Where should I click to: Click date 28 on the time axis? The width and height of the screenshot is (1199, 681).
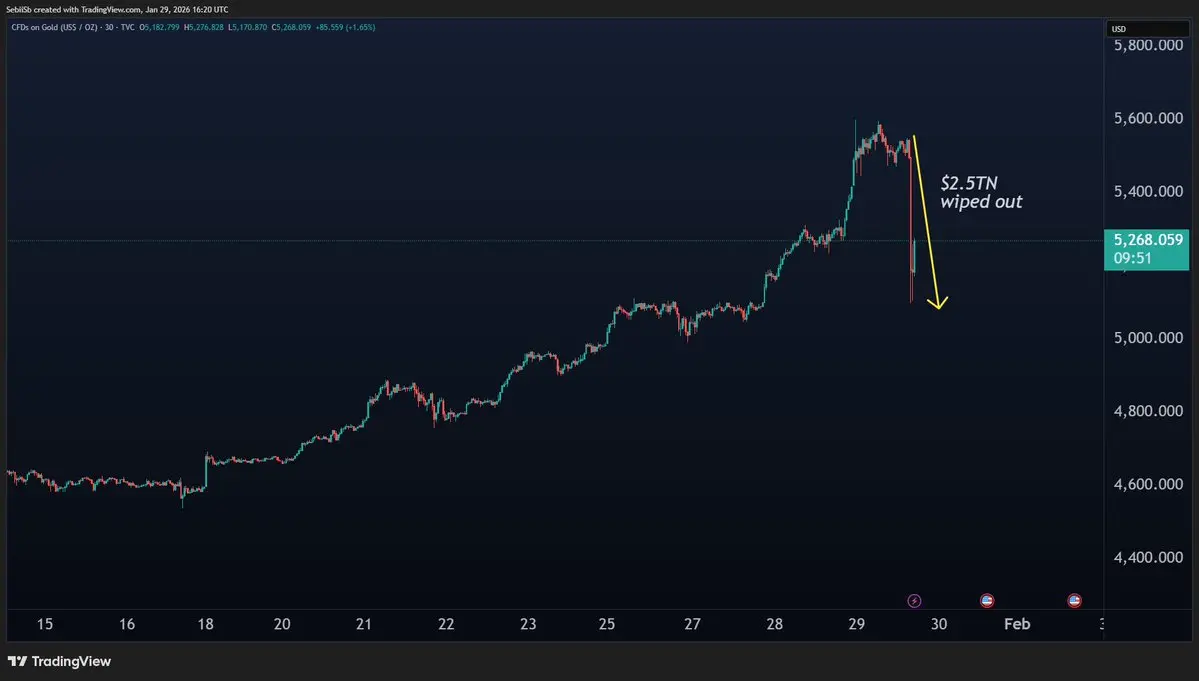tap(775, 624)
